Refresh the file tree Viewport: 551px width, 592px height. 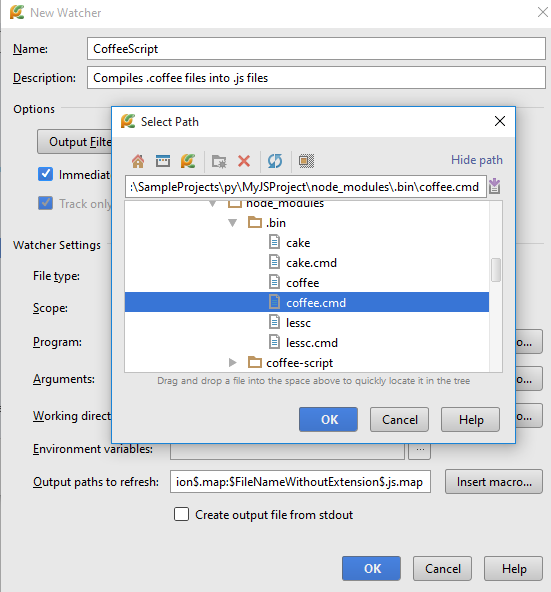(275, 161)
